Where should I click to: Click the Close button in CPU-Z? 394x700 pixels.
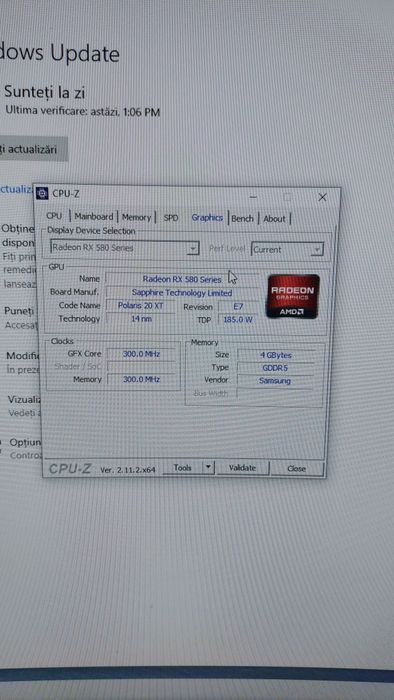click(x=296, y=468)
